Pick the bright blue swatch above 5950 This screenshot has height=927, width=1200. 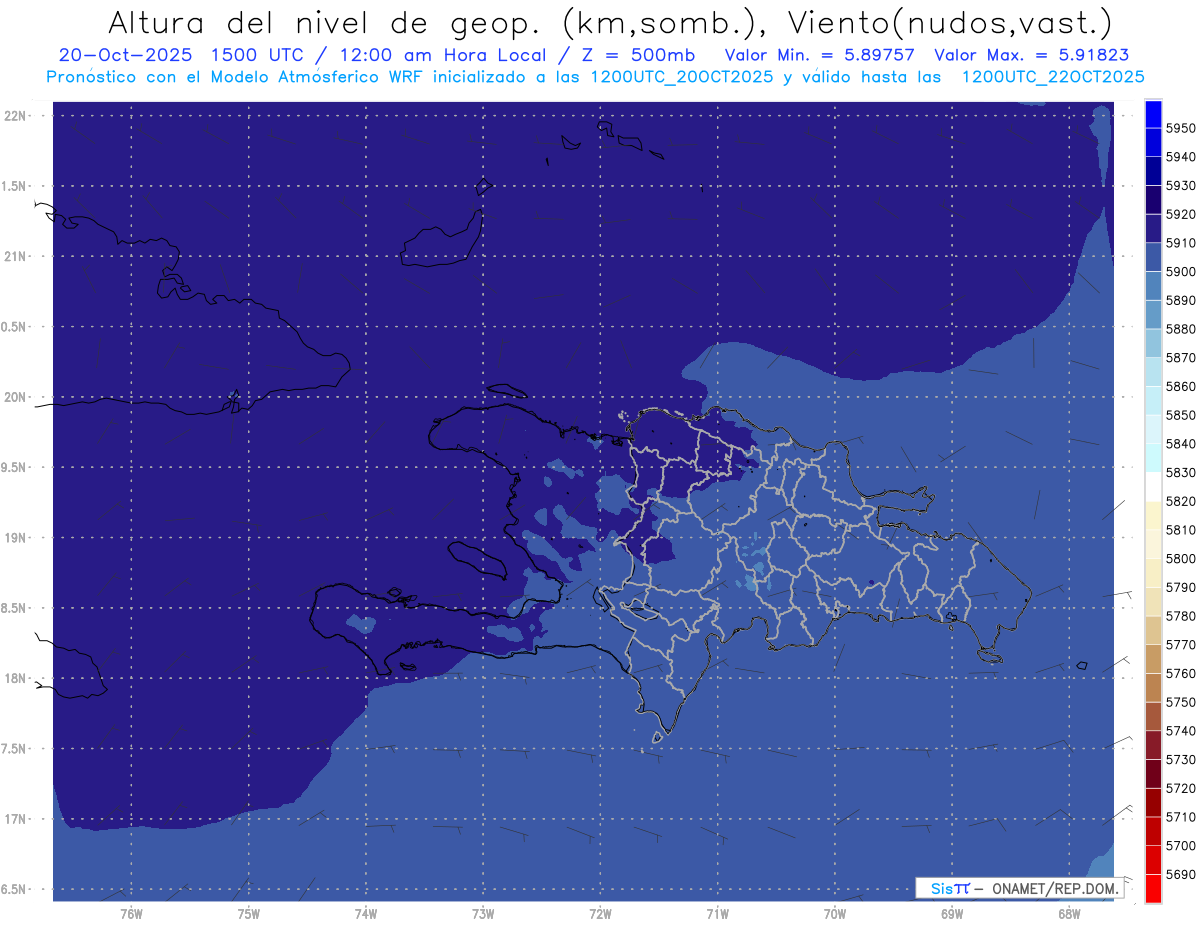pos(1153,114)
